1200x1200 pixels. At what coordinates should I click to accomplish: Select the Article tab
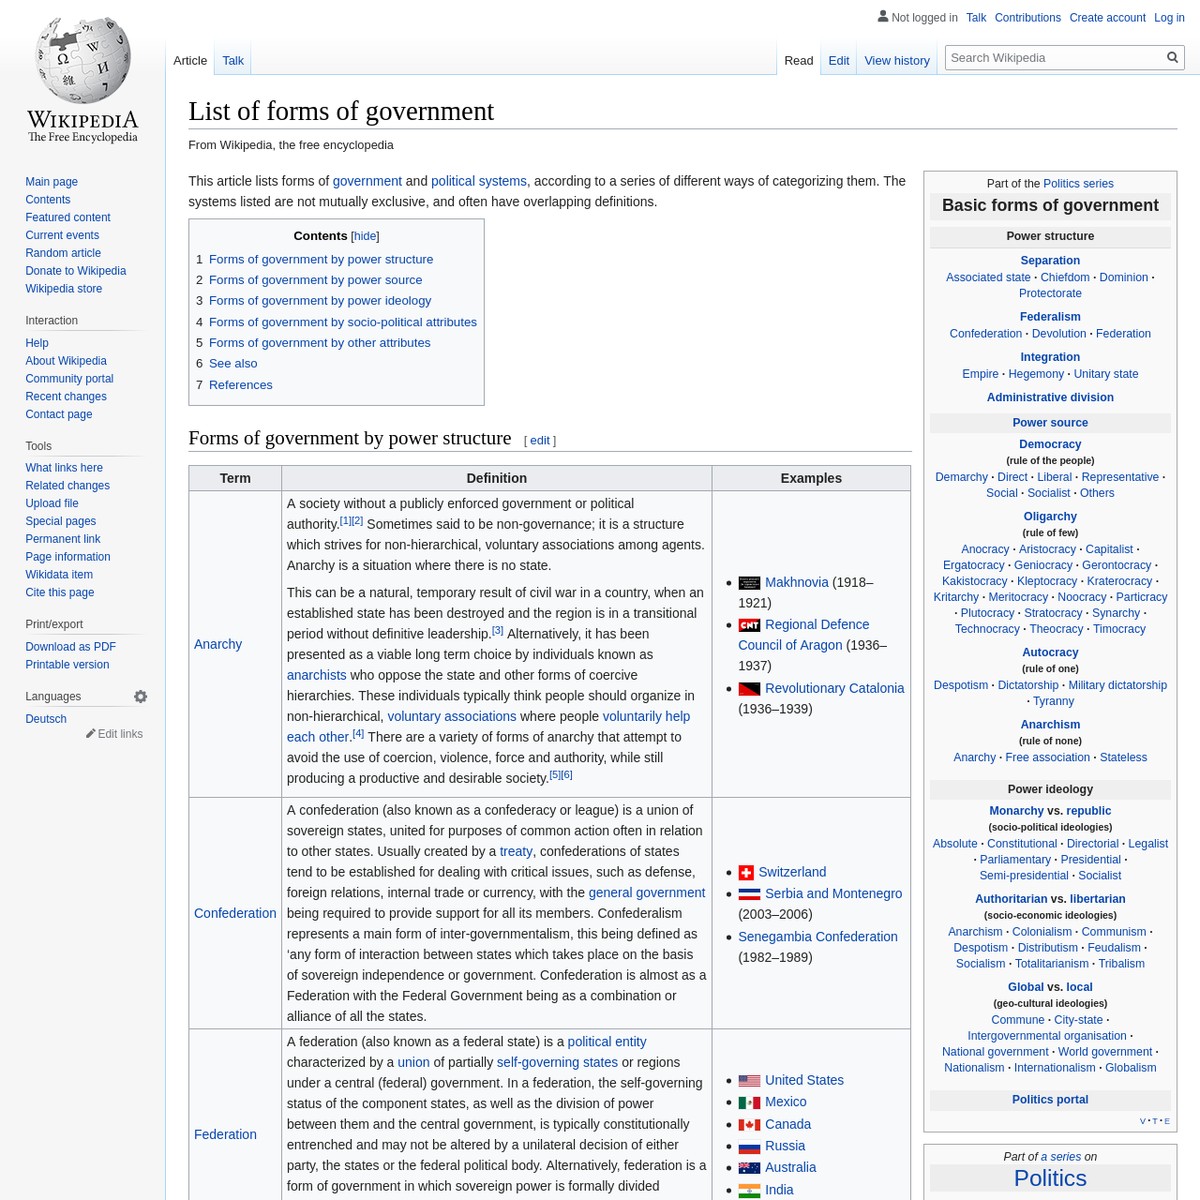point(190,61)
